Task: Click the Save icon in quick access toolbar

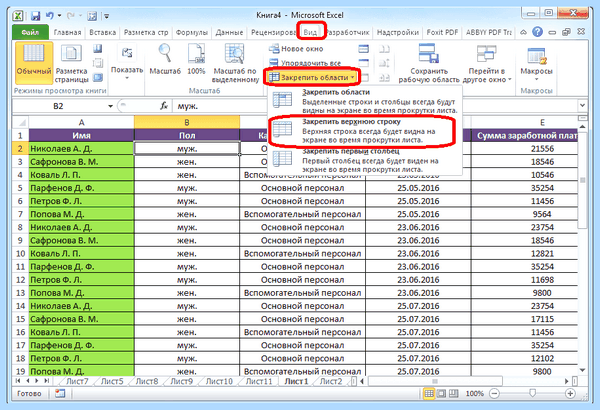Action: point(36,16)
